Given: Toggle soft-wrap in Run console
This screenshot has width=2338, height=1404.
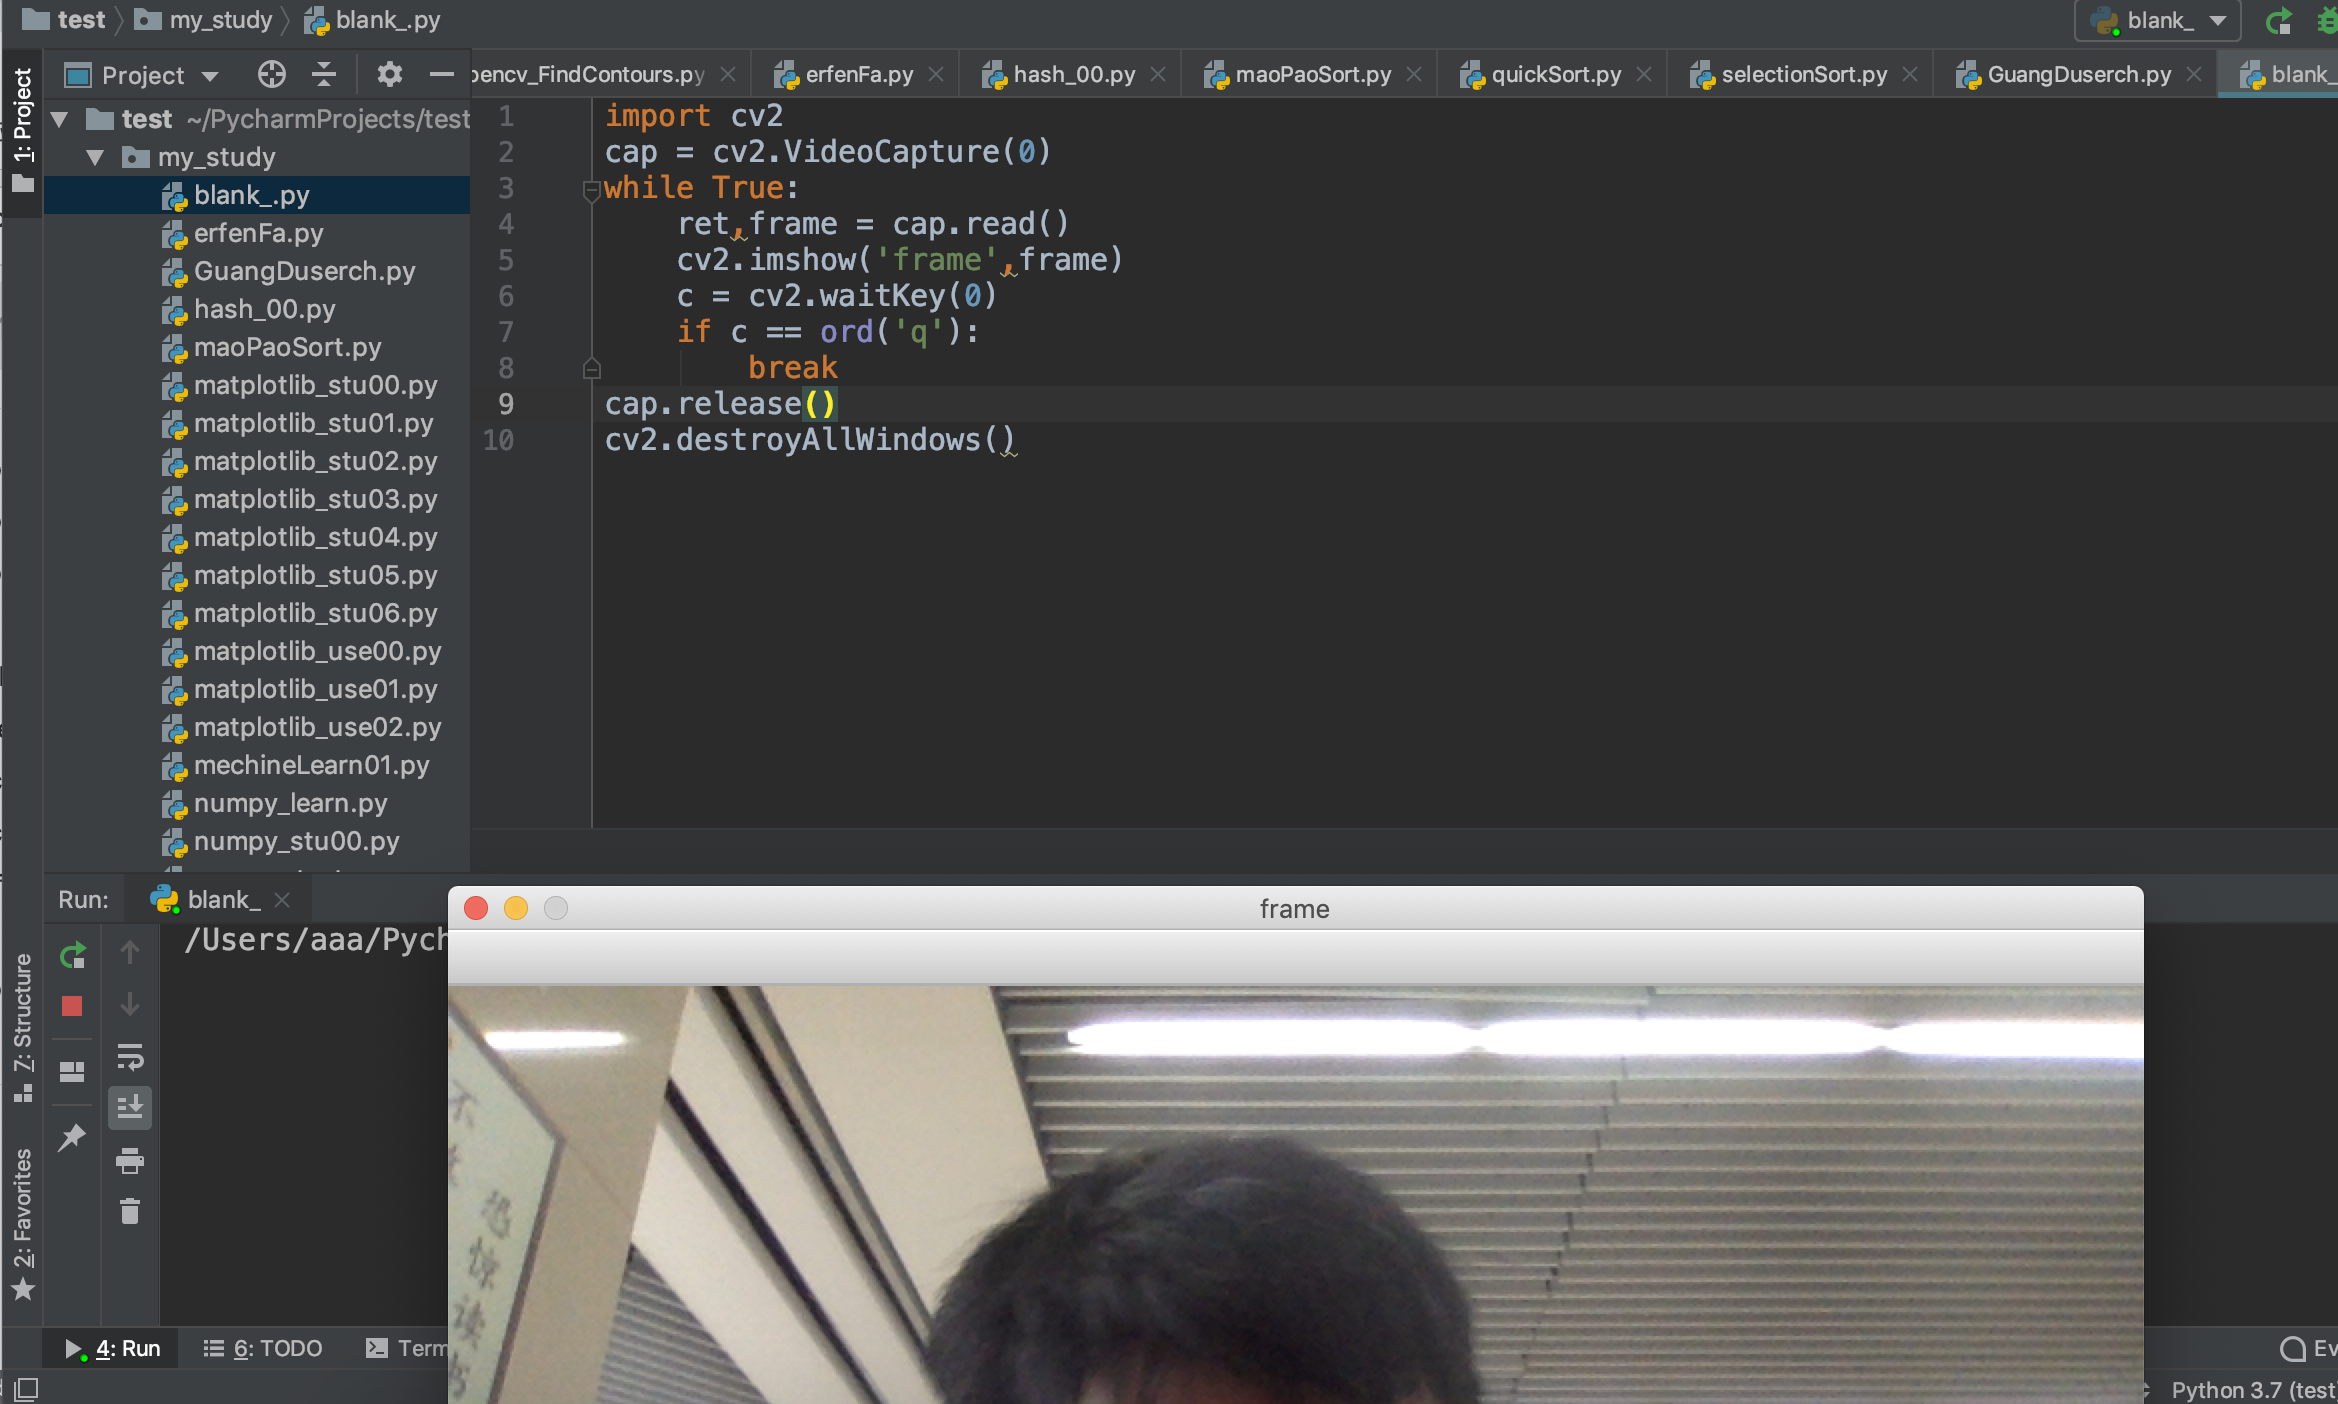Looking at the screenshot, I should click(x=130, y=1056).
